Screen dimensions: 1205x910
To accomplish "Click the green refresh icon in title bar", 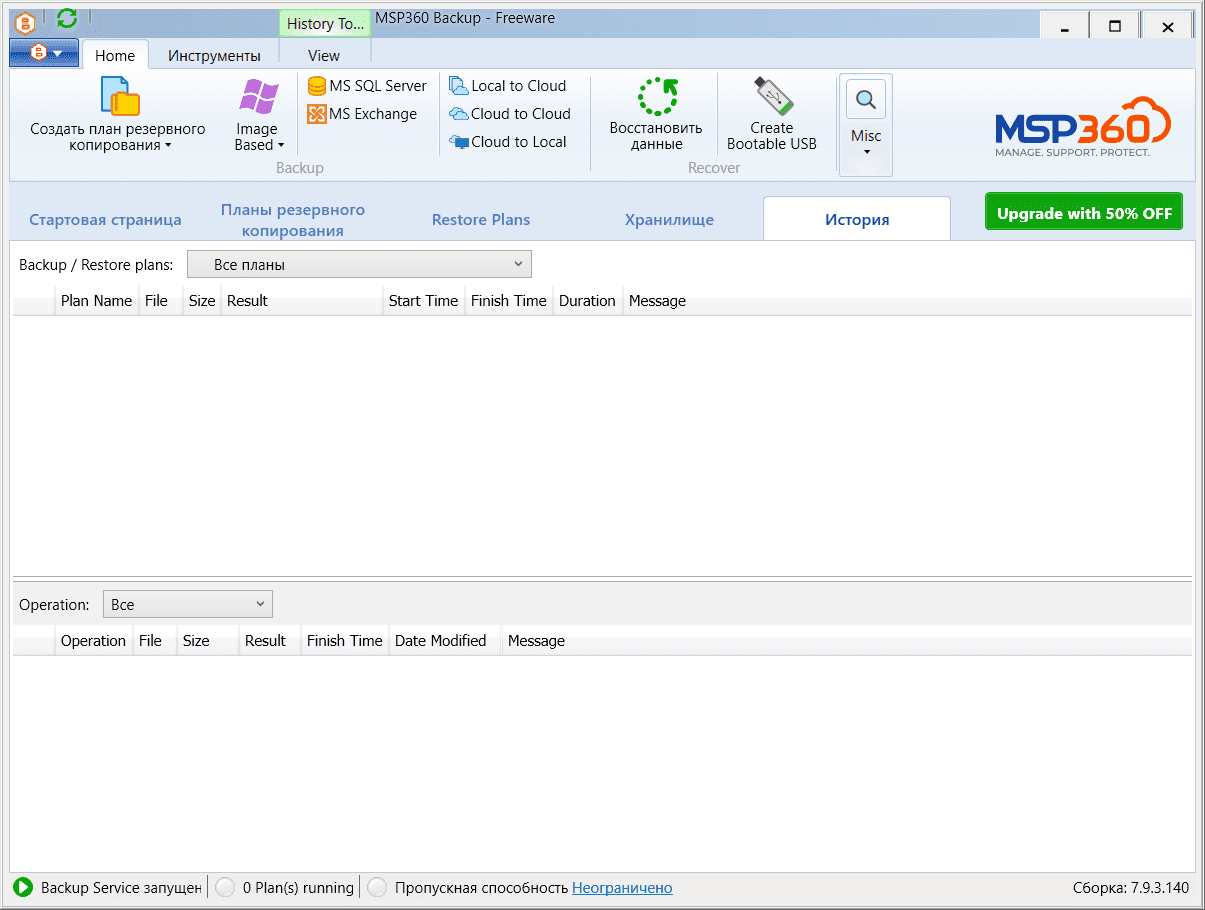I will tap(67, 18).
